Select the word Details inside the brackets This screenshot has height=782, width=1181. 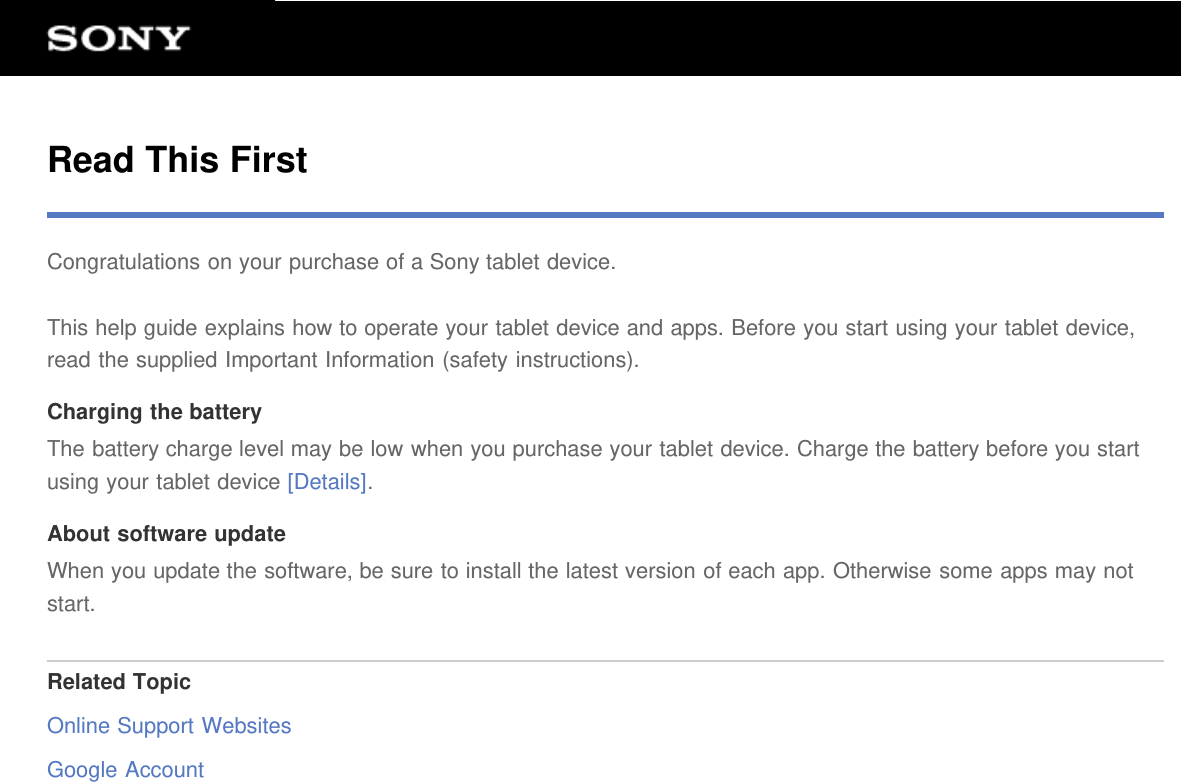(326, 481)
